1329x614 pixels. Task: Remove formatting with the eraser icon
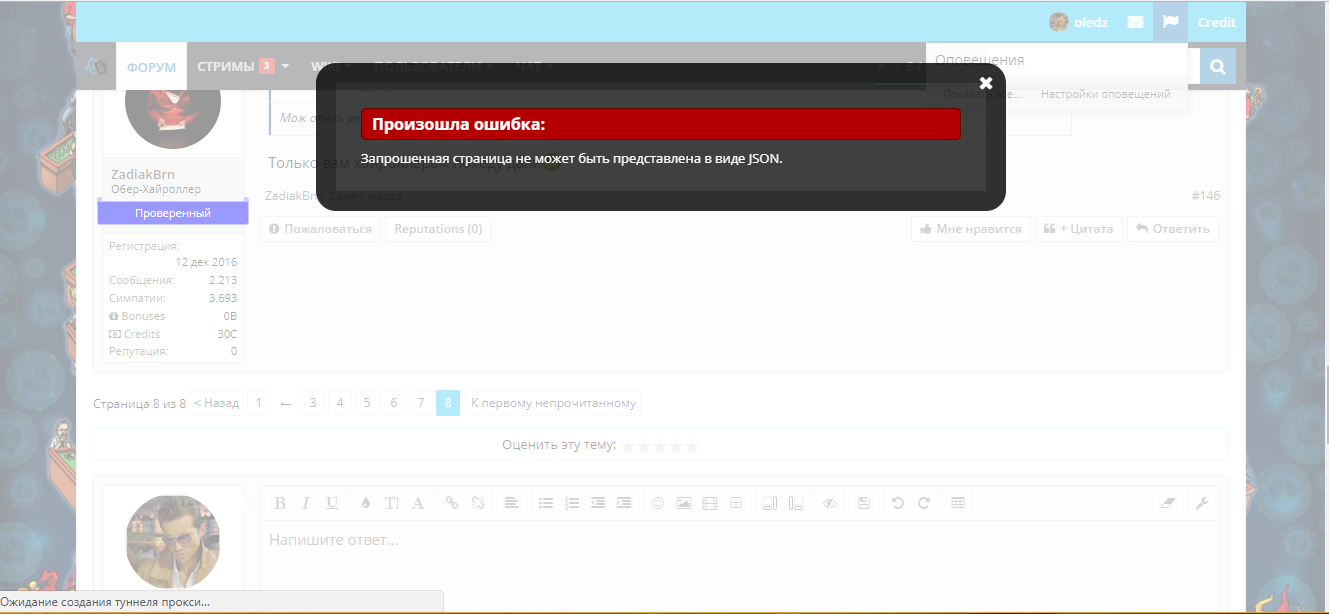tap(1167, 503)
